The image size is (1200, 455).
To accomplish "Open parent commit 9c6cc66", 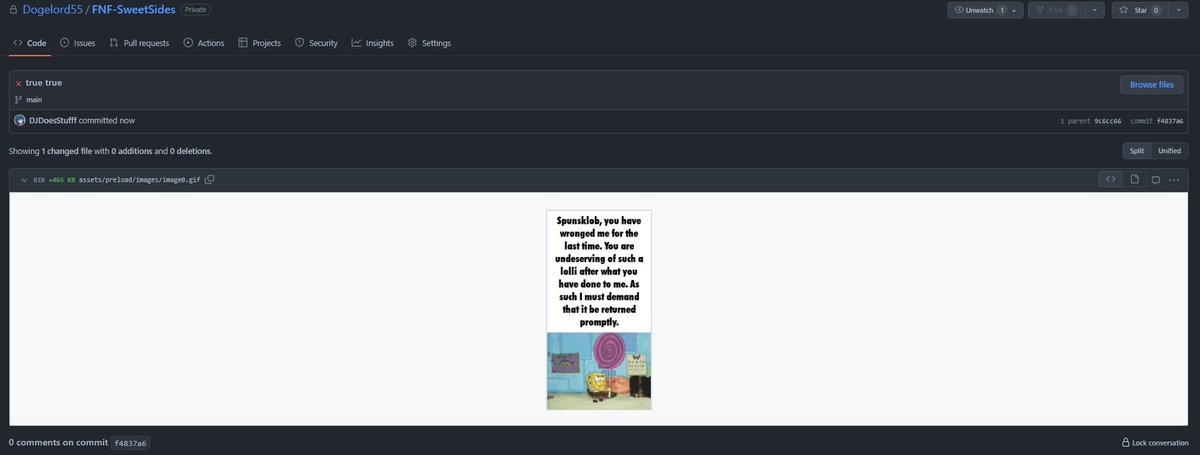I will (x=1108, y=121).
